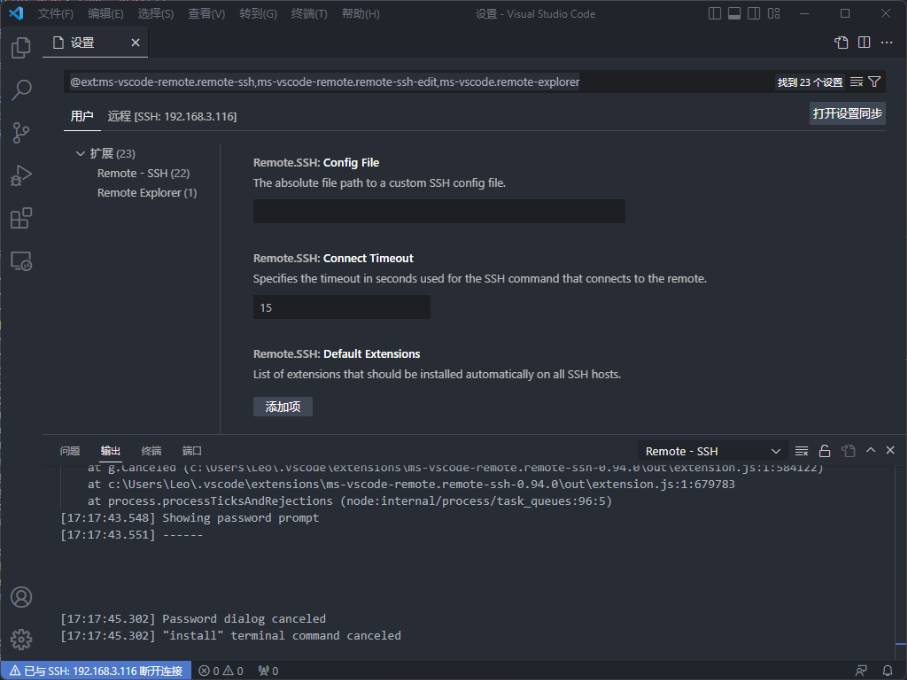The height and width of the screenshot is (680, 907).
Task: Open the Accounts icon in activity bar
Action: pos(21,597)
